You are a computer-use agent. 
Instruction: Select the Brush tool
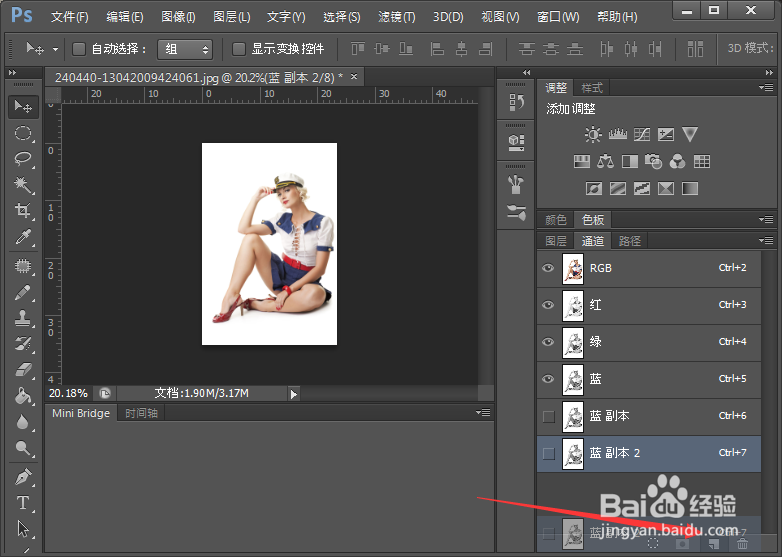pos(23,293)
